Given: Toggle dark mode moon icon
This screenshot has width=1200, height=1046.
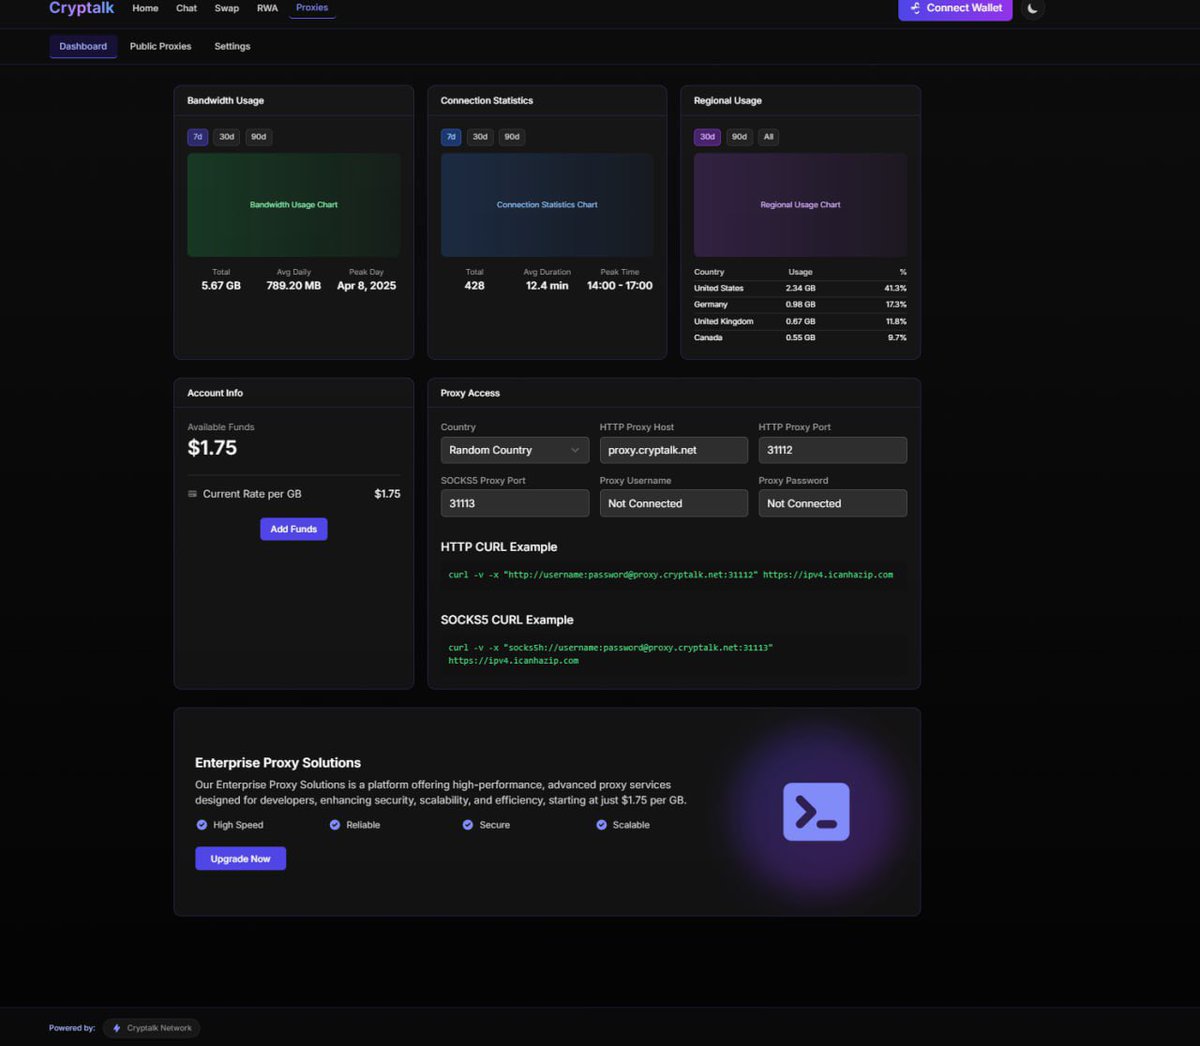Looking at the screenshot, I should pos(1033,8).
